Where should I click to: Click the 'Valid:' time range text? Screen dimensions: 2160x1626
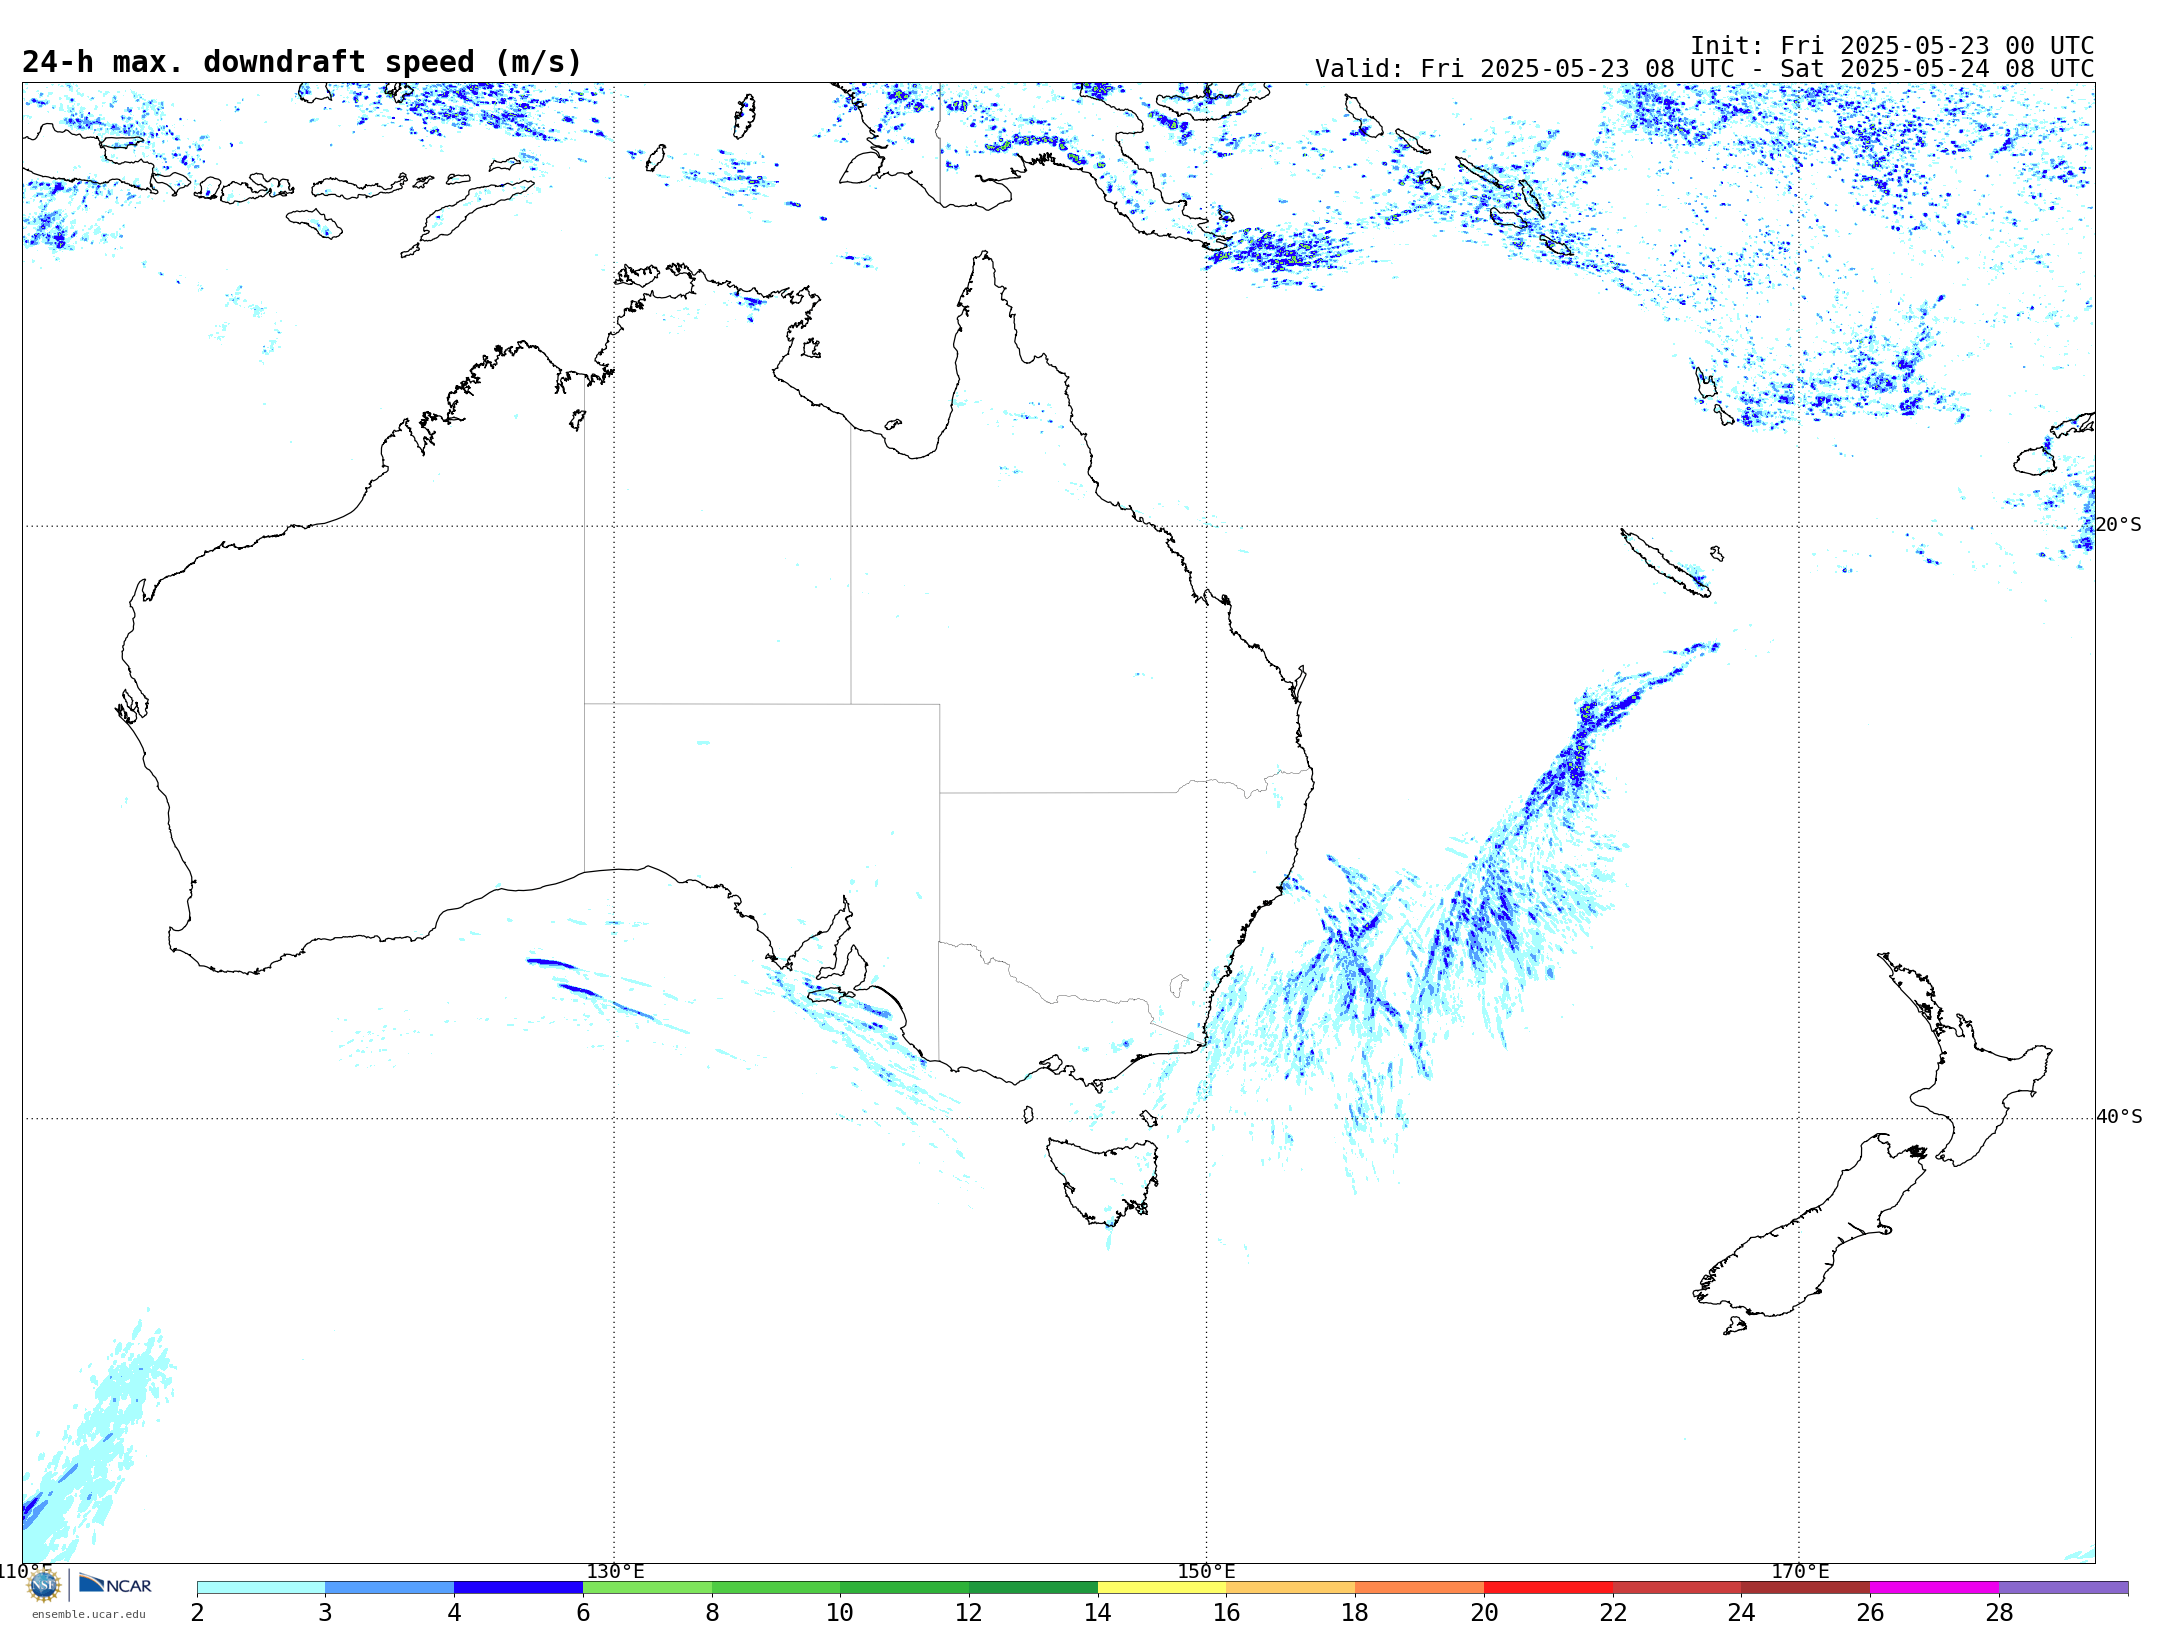coord(1704,69)
